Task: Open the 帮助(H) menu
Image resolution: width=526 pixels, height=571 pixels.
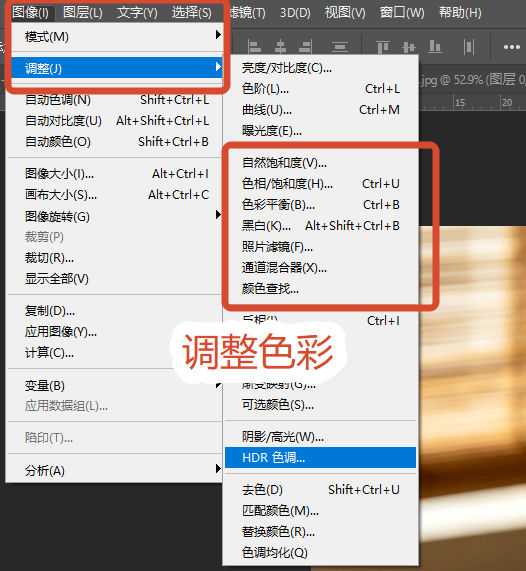Action: [460, 13]
